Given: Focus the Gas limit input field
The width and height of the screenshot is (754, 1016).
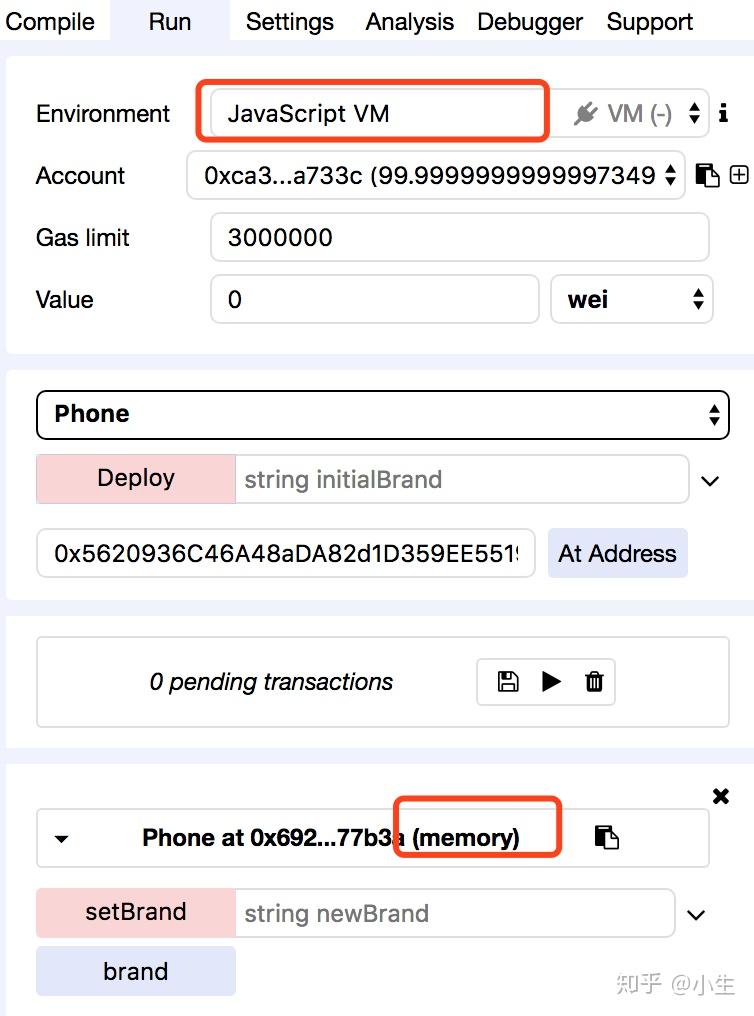Looking at the screenshot, I should tap(459, 237).
